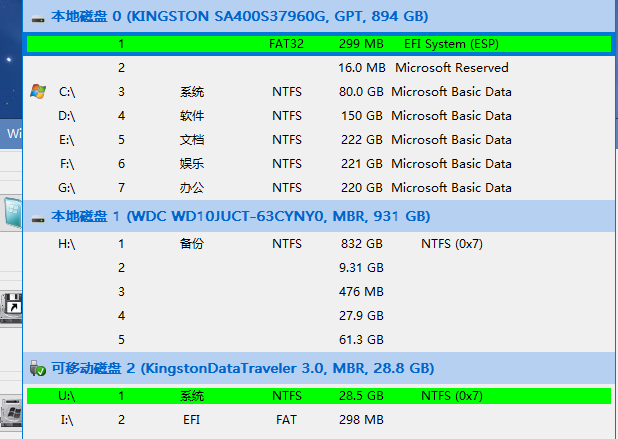Click the FAT32 filesystem text
618x439 pixels.
[287, 43]
